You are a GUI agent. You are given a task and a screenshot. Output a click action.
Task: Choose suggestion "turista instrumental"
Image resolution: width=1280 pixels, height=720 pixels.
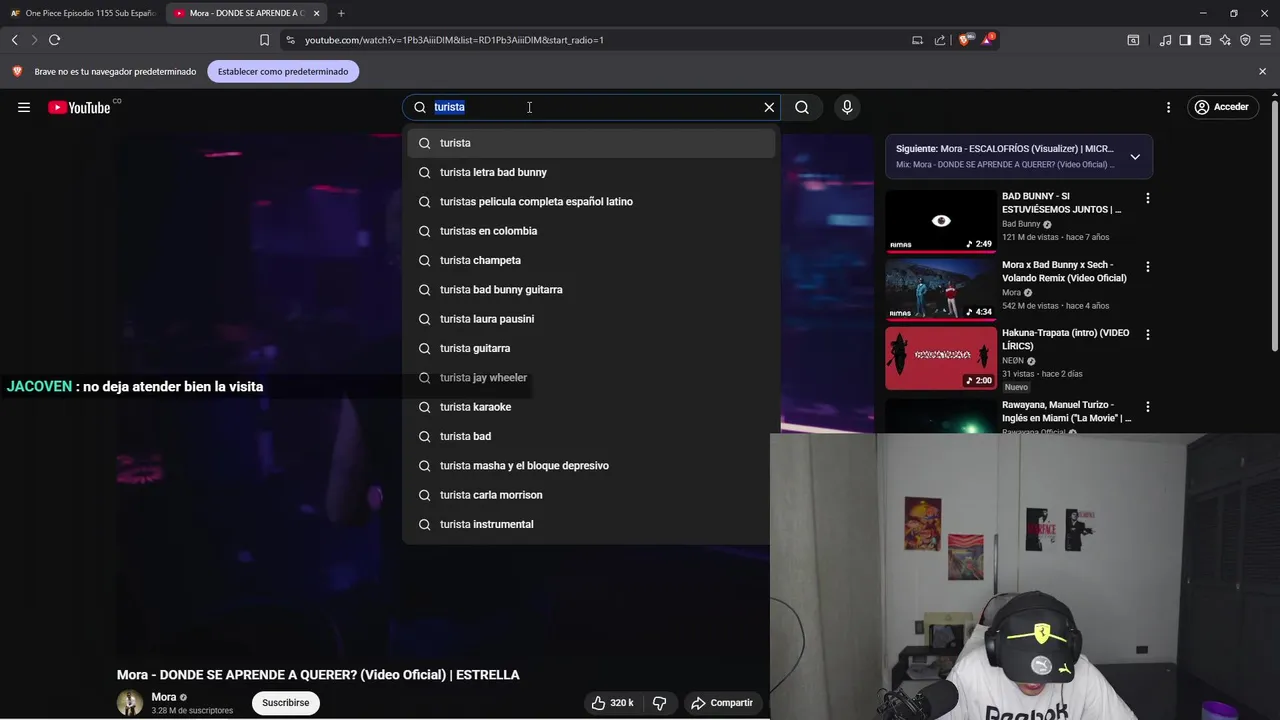pyautogui.click(x=591, y=524)
